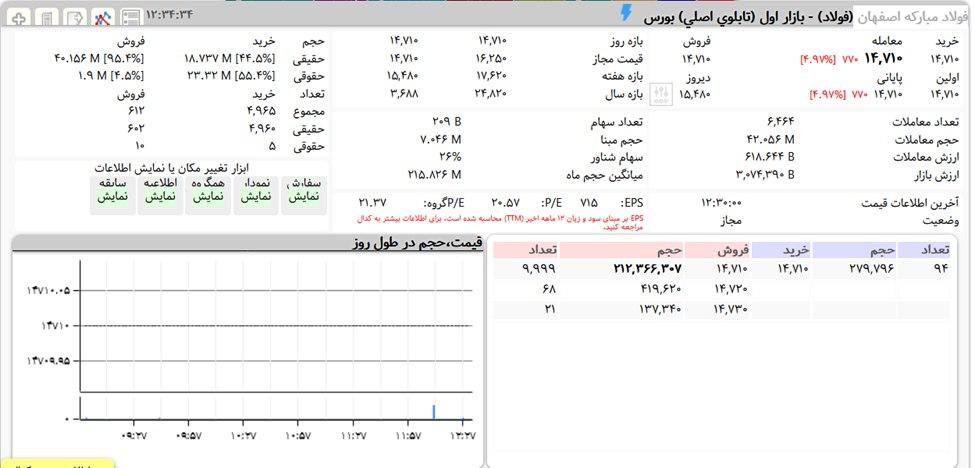Image resolution: width=975 pixels, height=468 pixels.
Task: Click the تعداد معاملات value ۶,۴۶۴
Action: pyautogui.click(x=781, y=121)
